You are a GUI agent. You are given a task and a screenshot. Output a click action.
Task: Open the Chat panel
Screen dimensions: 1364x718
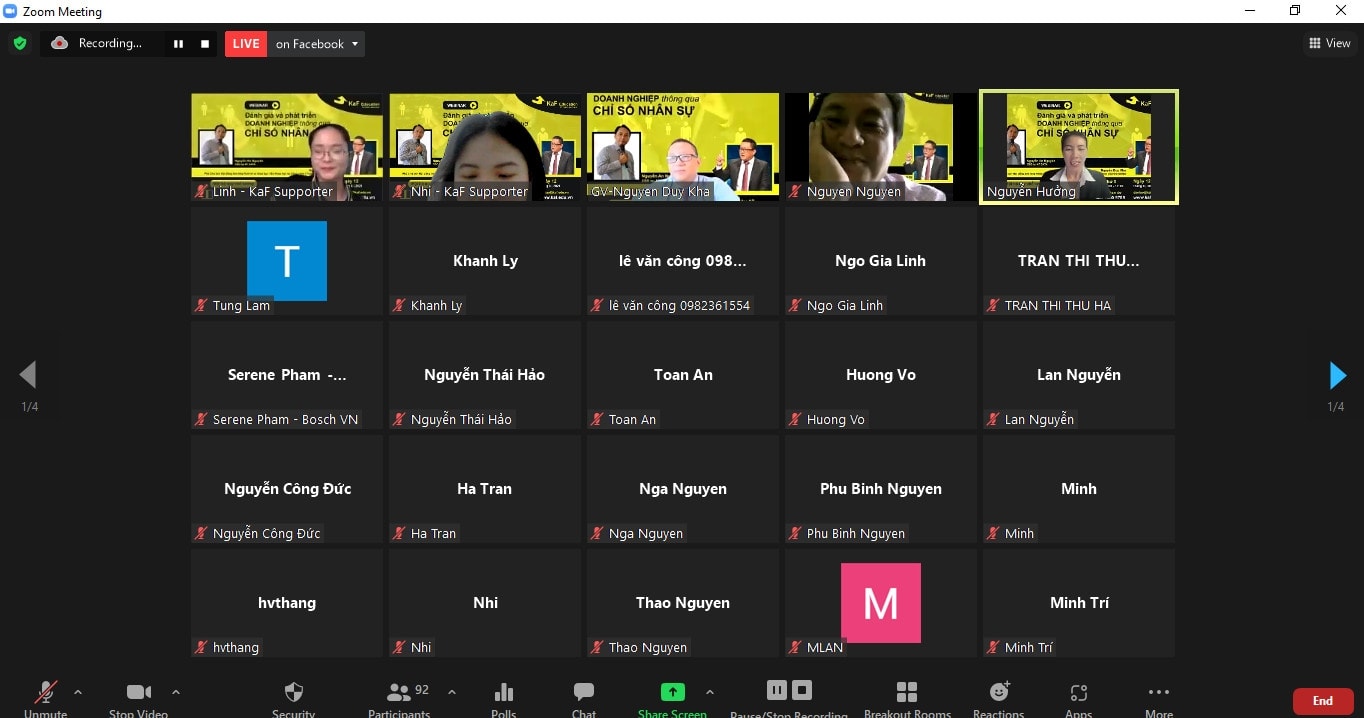pyautogui.click(x=584, y=698)
